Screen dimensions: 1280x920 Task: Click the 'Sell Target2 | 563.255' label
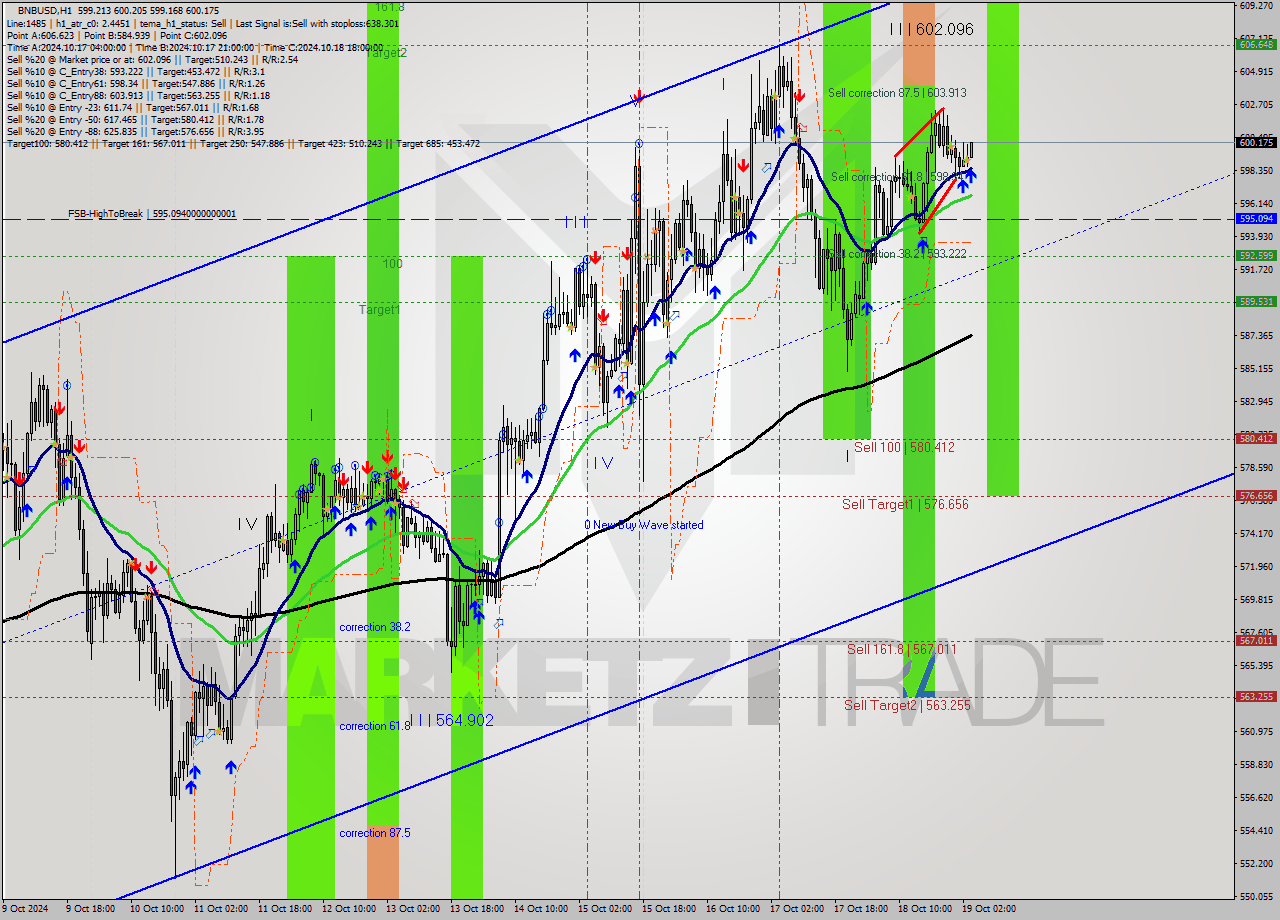tap(907, 705)
